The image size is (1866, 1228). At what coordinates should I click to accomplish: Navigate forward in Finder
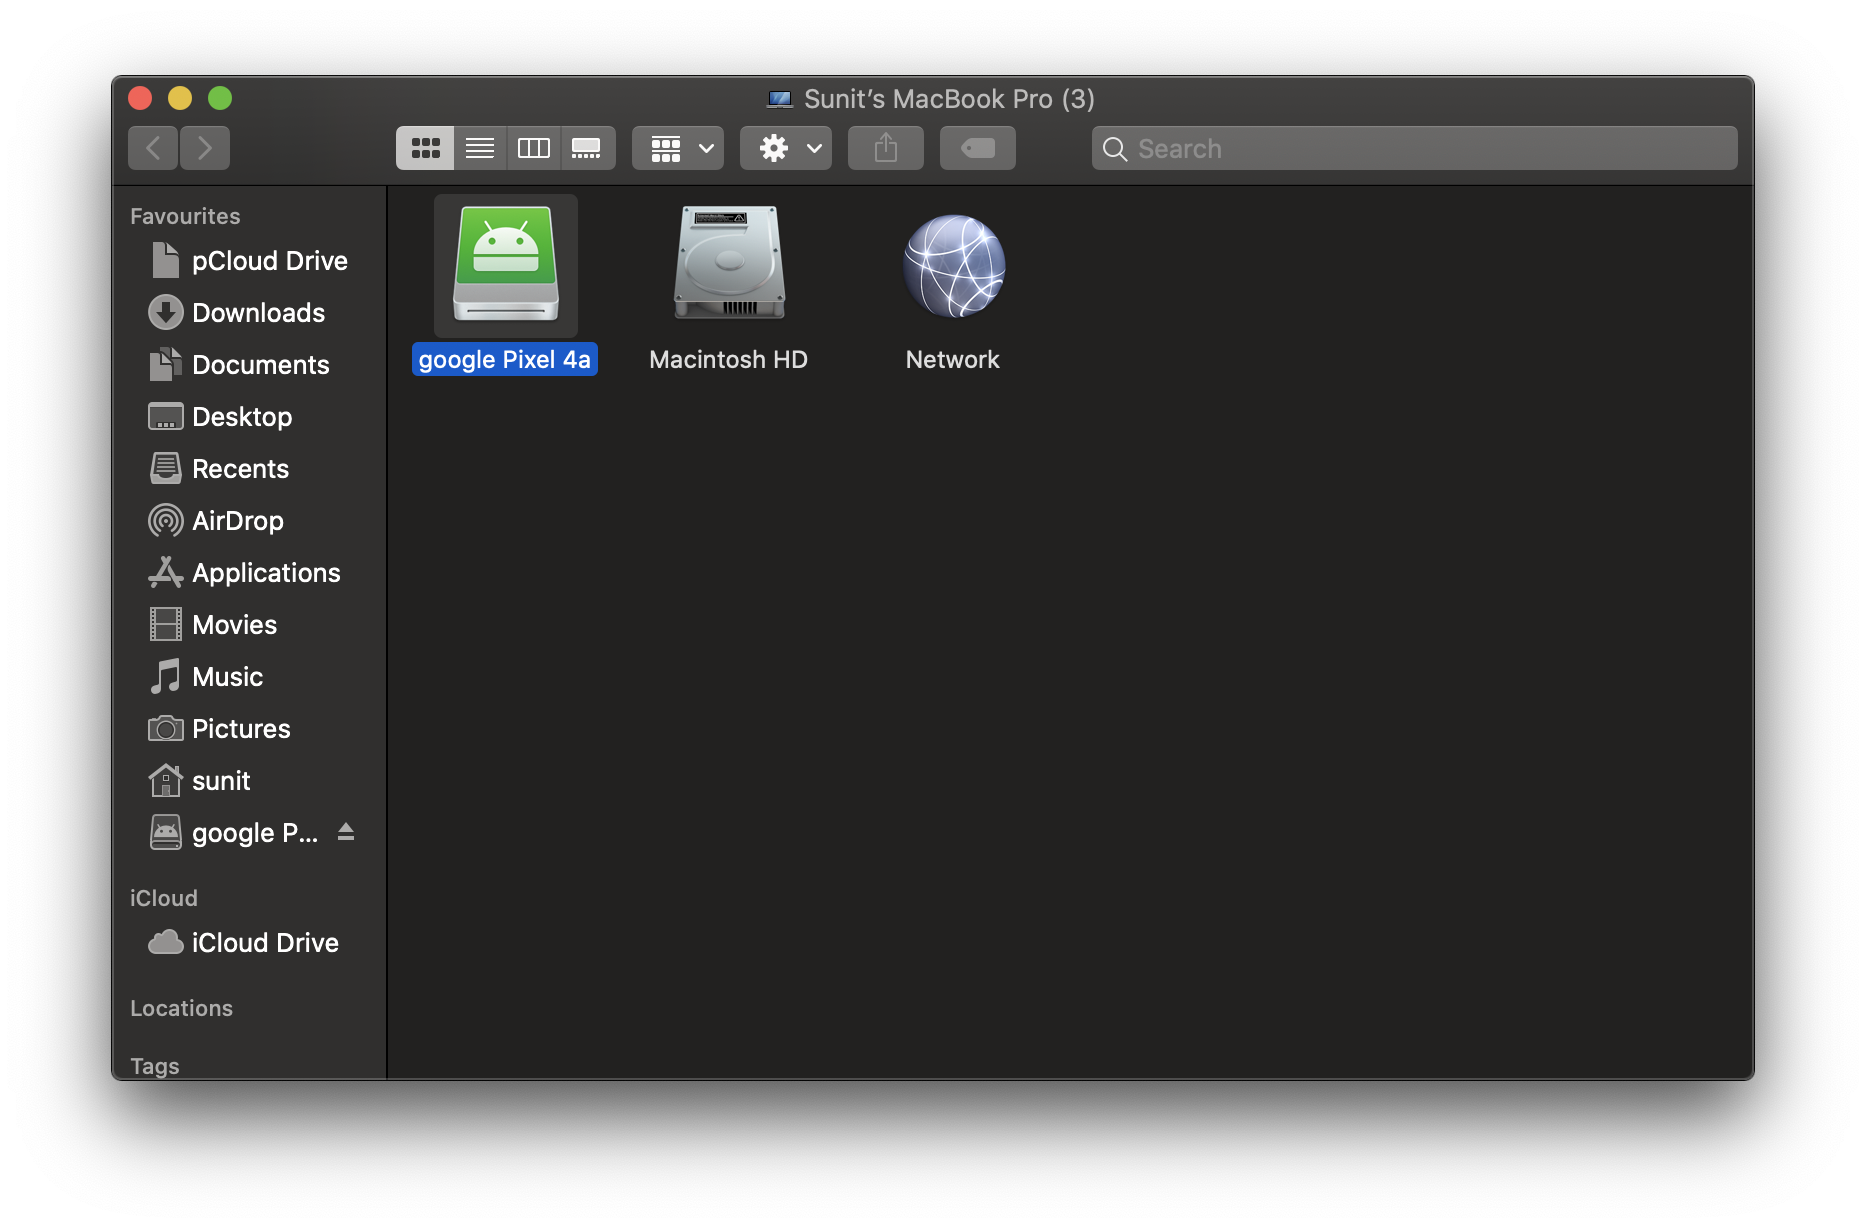205,147
